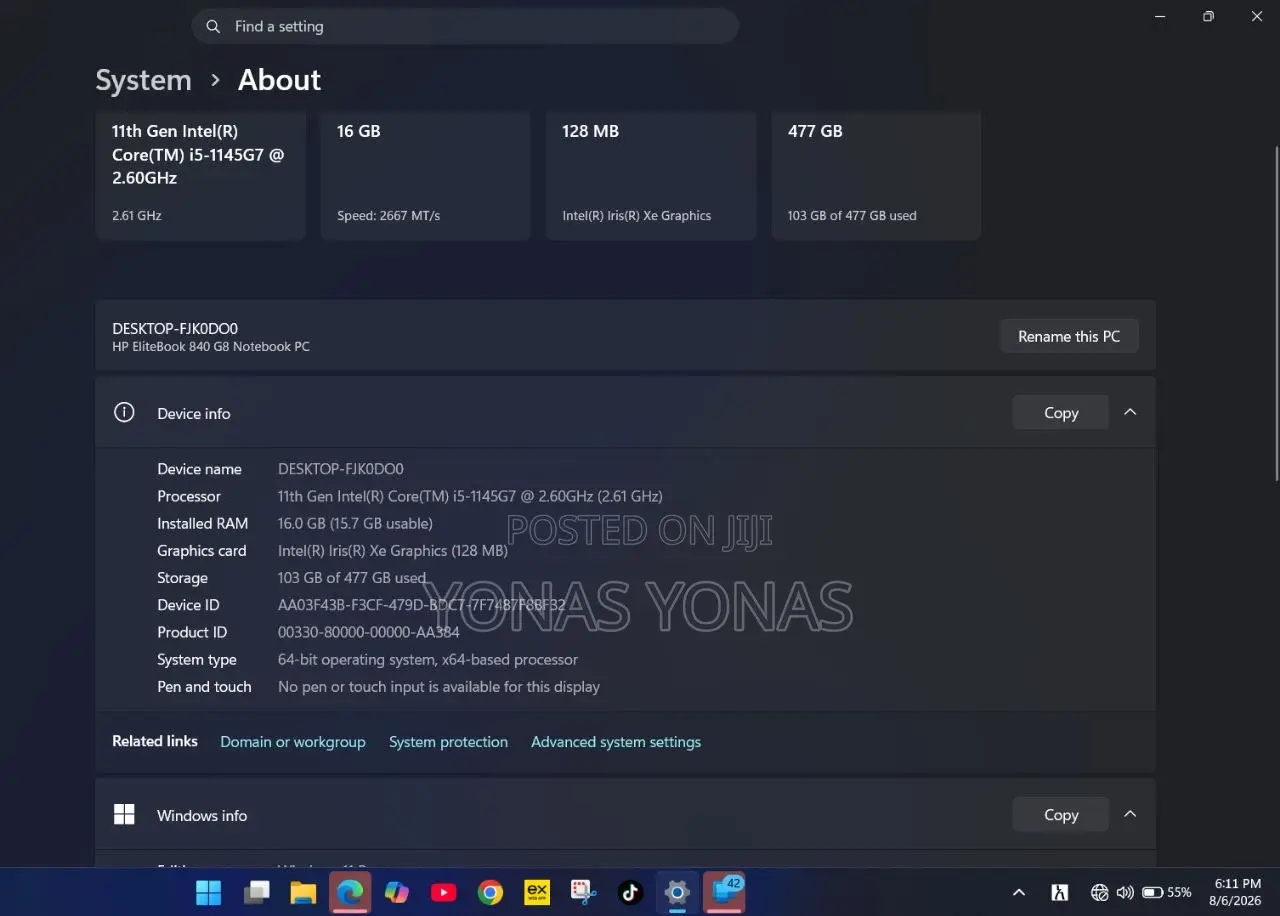The width and height of the screenshot is (1280, 916).
Task: Click the Device ID value starting AA03F43B
Action: pos(422,605)
